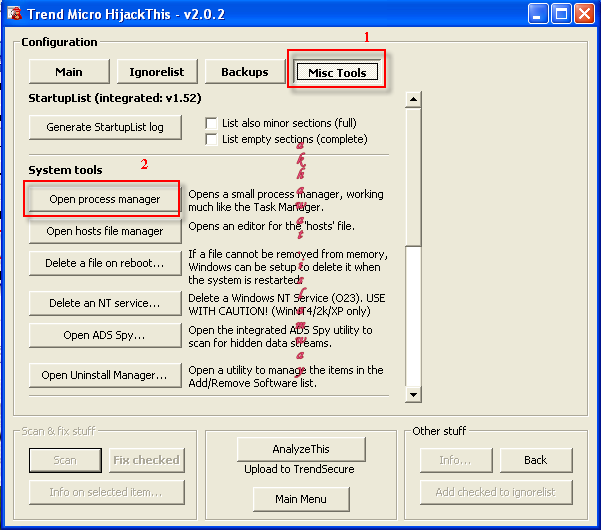Click Add checked to ignorelist button
601x530 pixels.
coord(496,492)
